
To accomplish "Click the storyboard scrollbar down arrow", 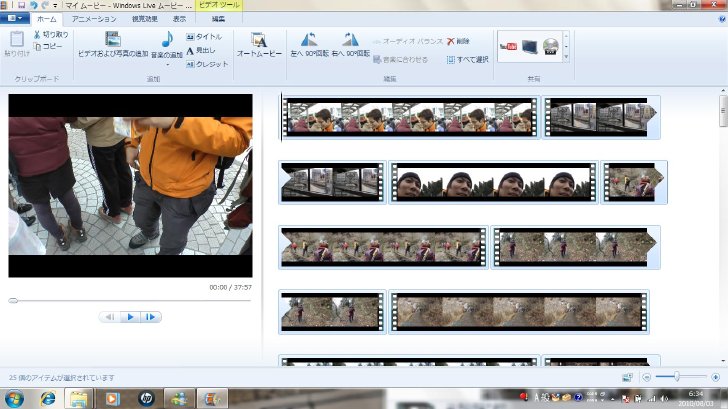I will click(723, 361).
